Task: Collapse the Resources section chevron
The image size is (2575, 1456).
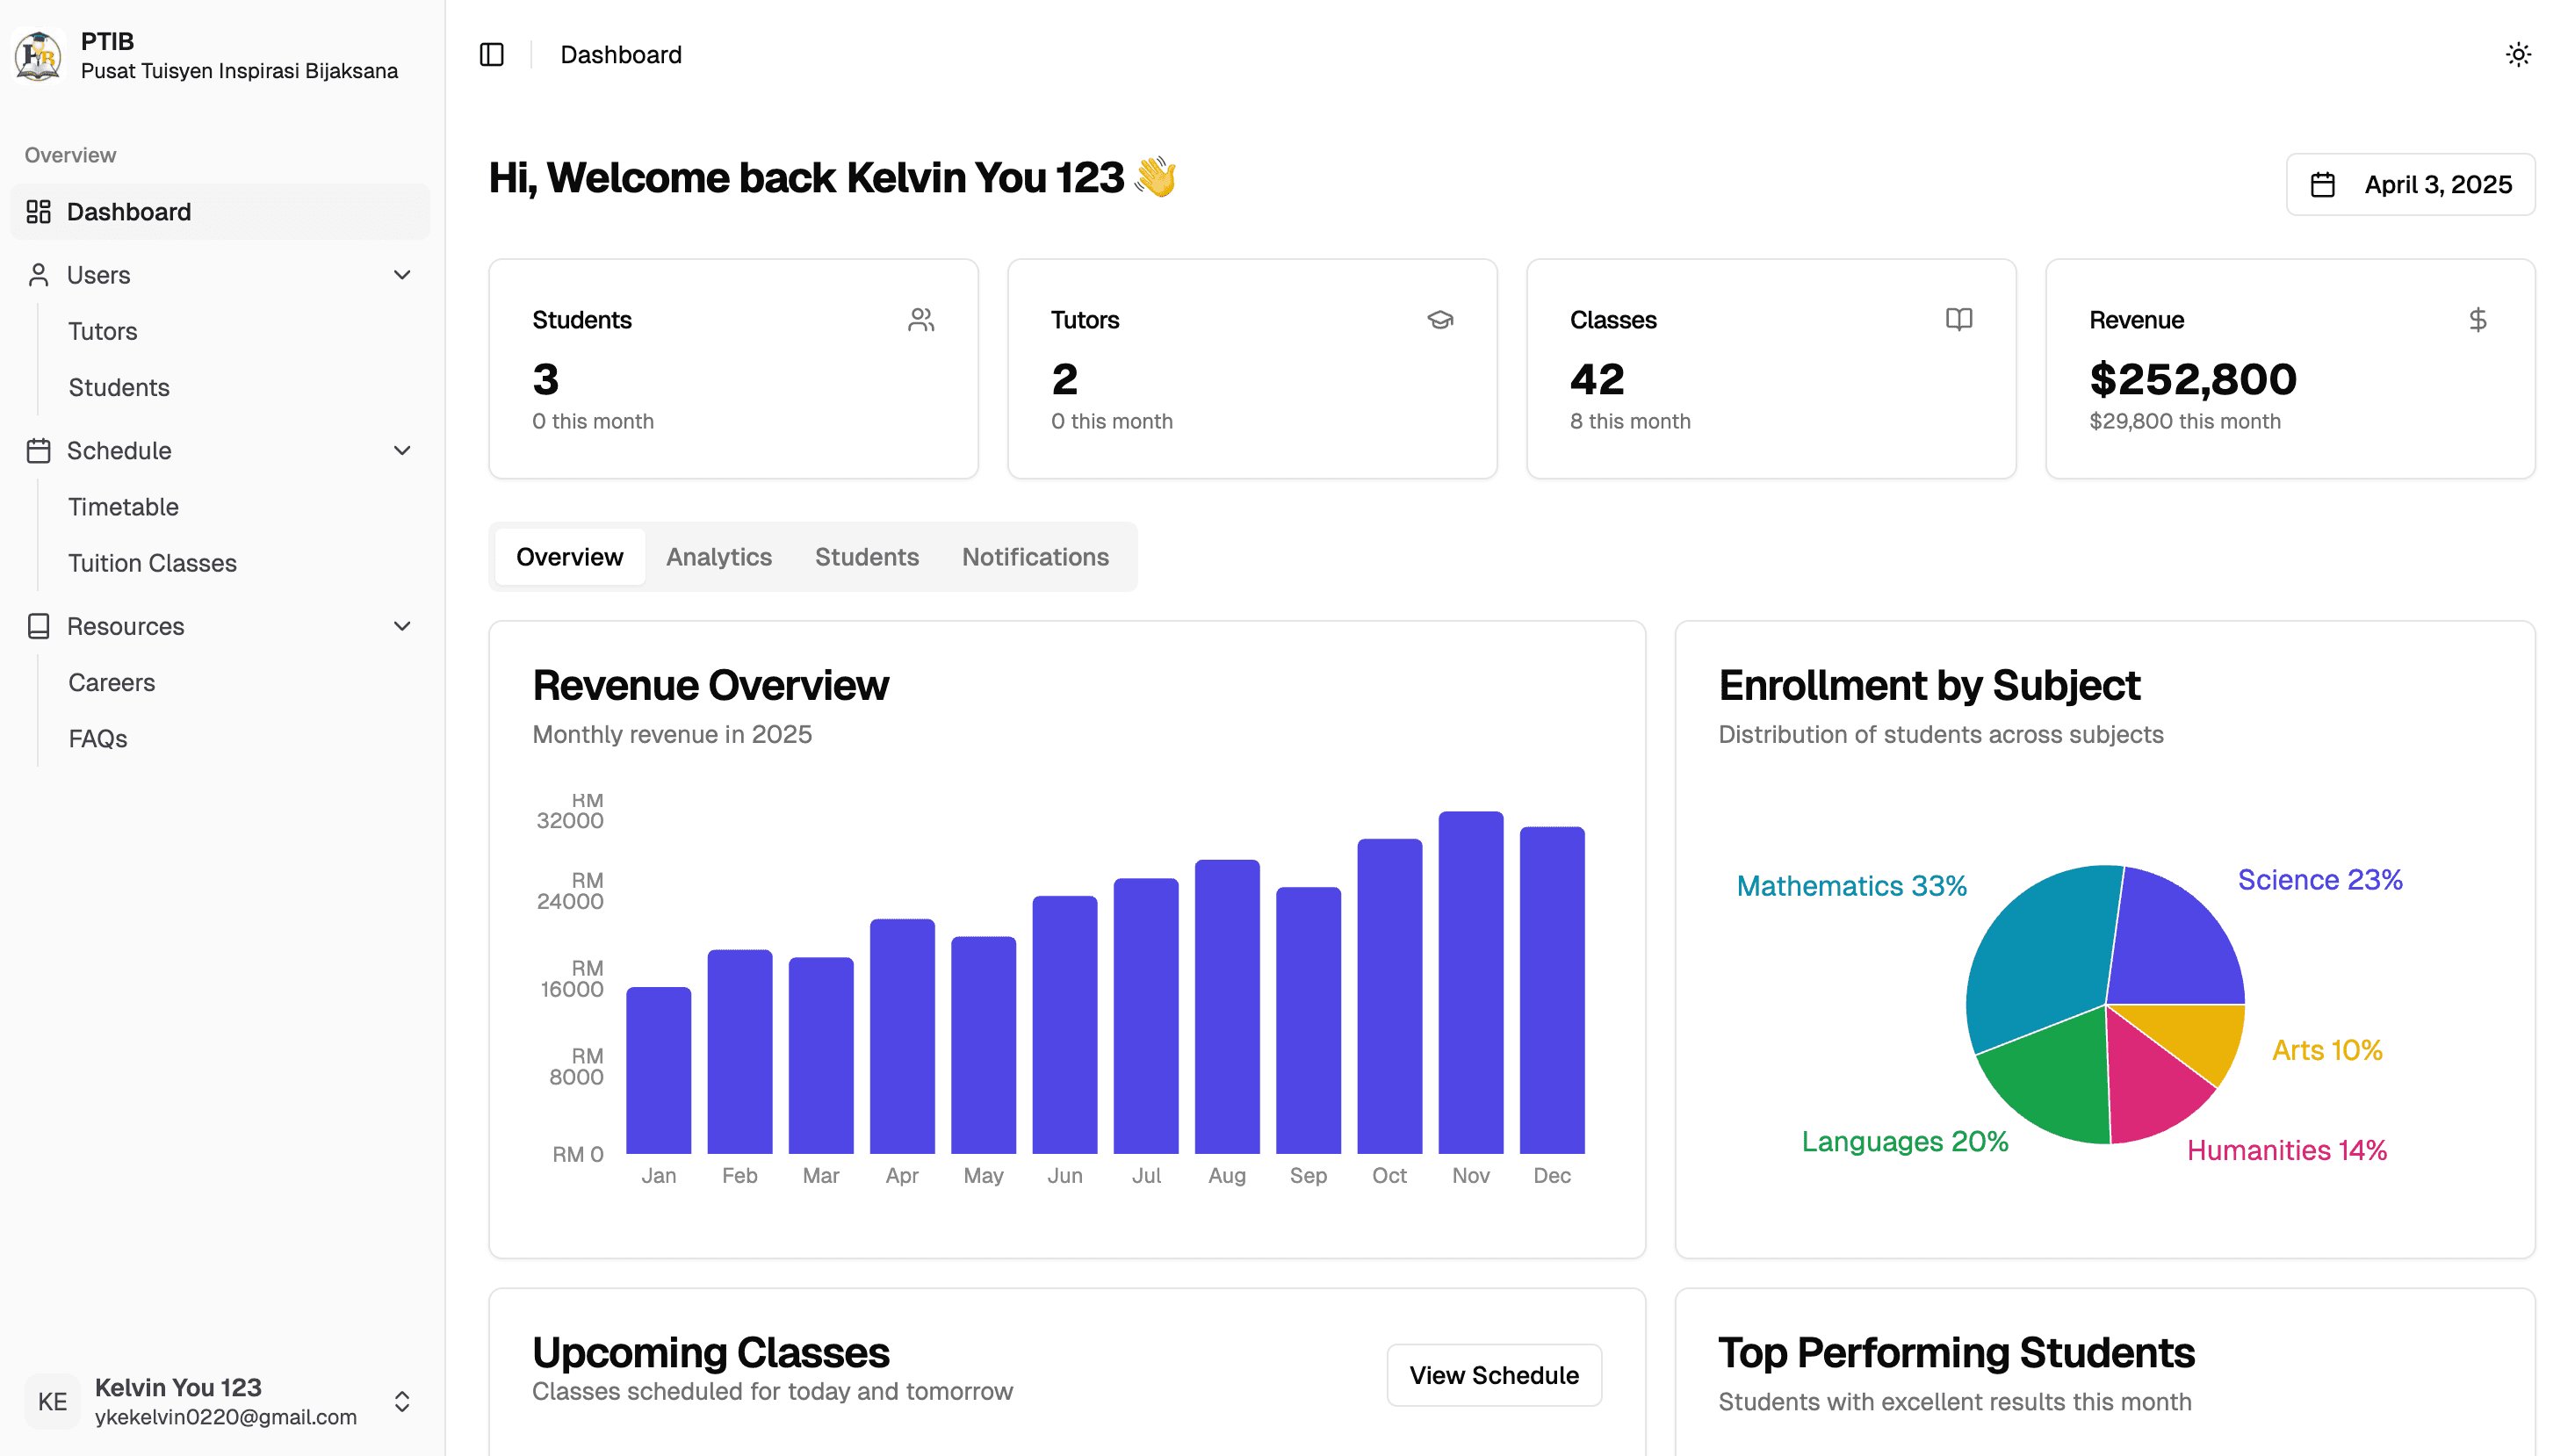Action: (x=402, y=627)
